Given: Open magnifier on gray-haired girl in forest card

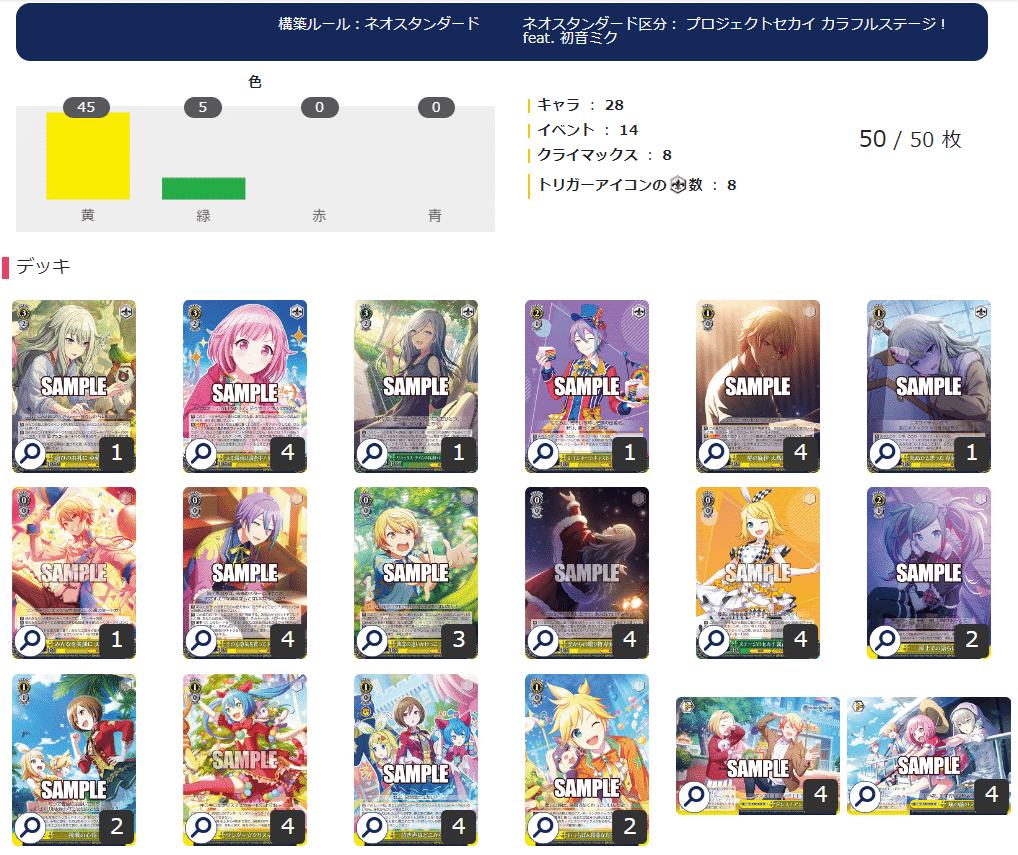Looking at the screenshot, I should (x=372, y=454).
